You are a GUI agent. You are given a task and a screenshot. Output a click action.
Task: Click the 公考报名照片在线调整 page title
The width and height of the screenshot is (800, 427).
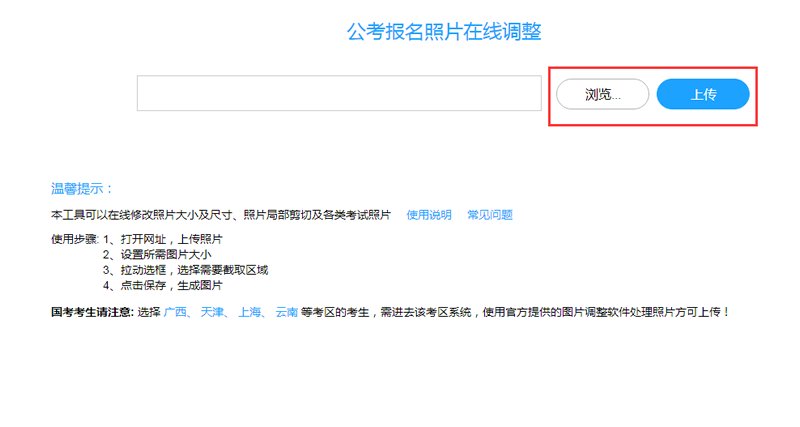click(444, 32)
